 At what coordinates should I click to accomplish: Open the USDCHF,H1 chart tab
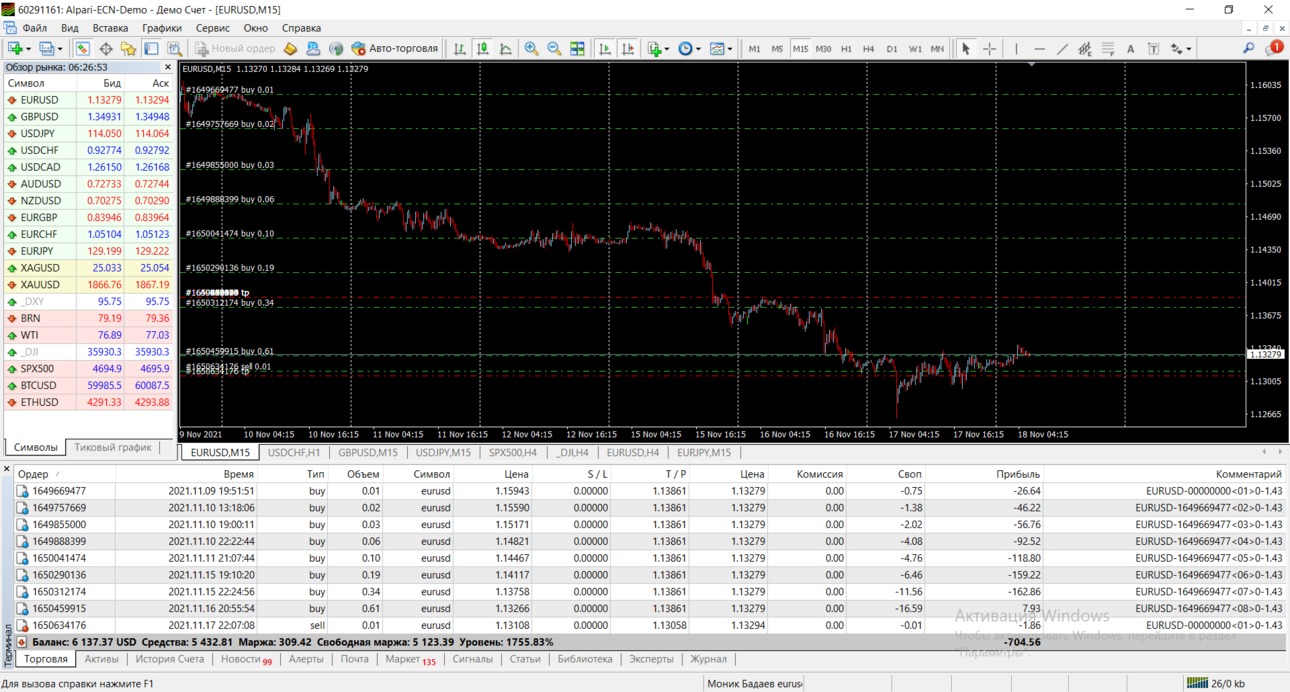click(294, 453)
